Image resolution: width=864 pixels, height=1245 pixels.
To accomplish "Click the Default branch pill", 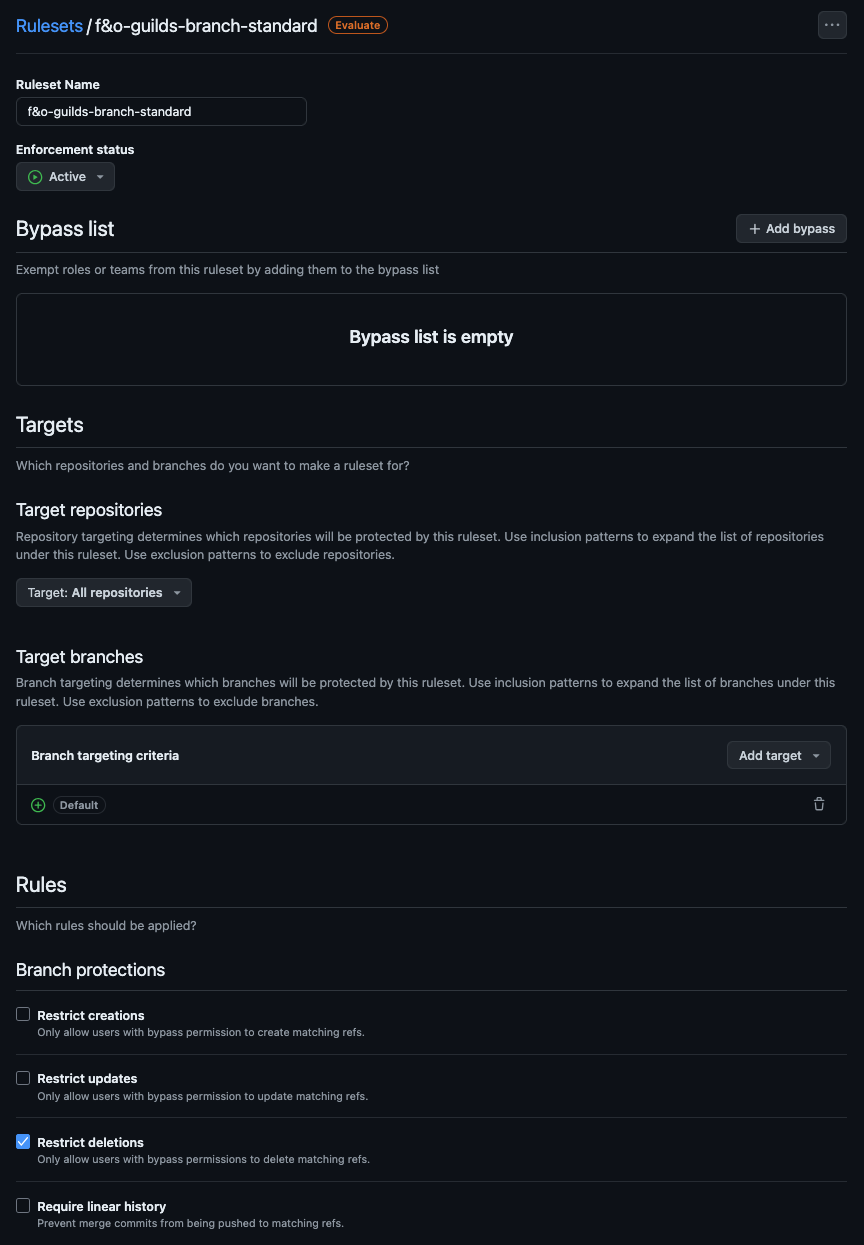I will click(78, 804).
